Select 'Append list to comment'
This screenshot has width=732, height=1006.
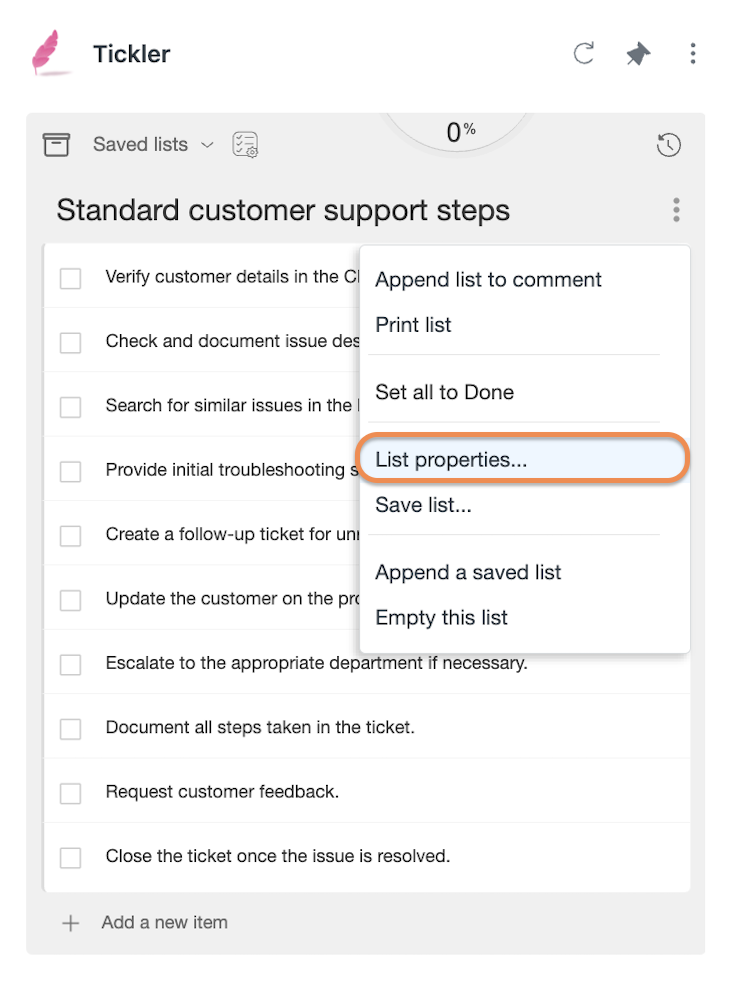point(488,280)
